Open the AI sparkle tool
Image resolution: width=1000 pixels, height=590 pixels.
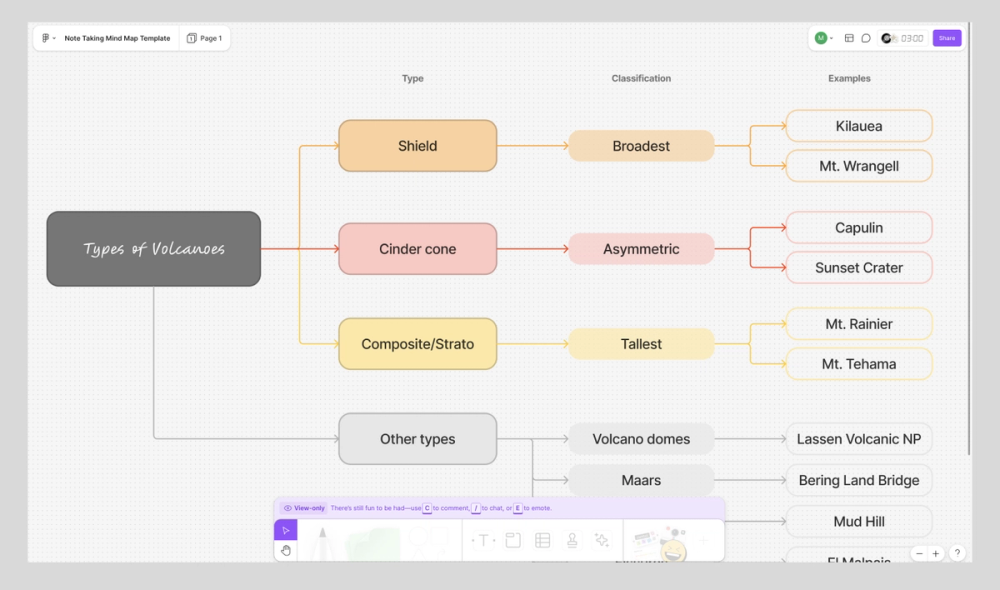pyautogui.click(x=603, y=540)
